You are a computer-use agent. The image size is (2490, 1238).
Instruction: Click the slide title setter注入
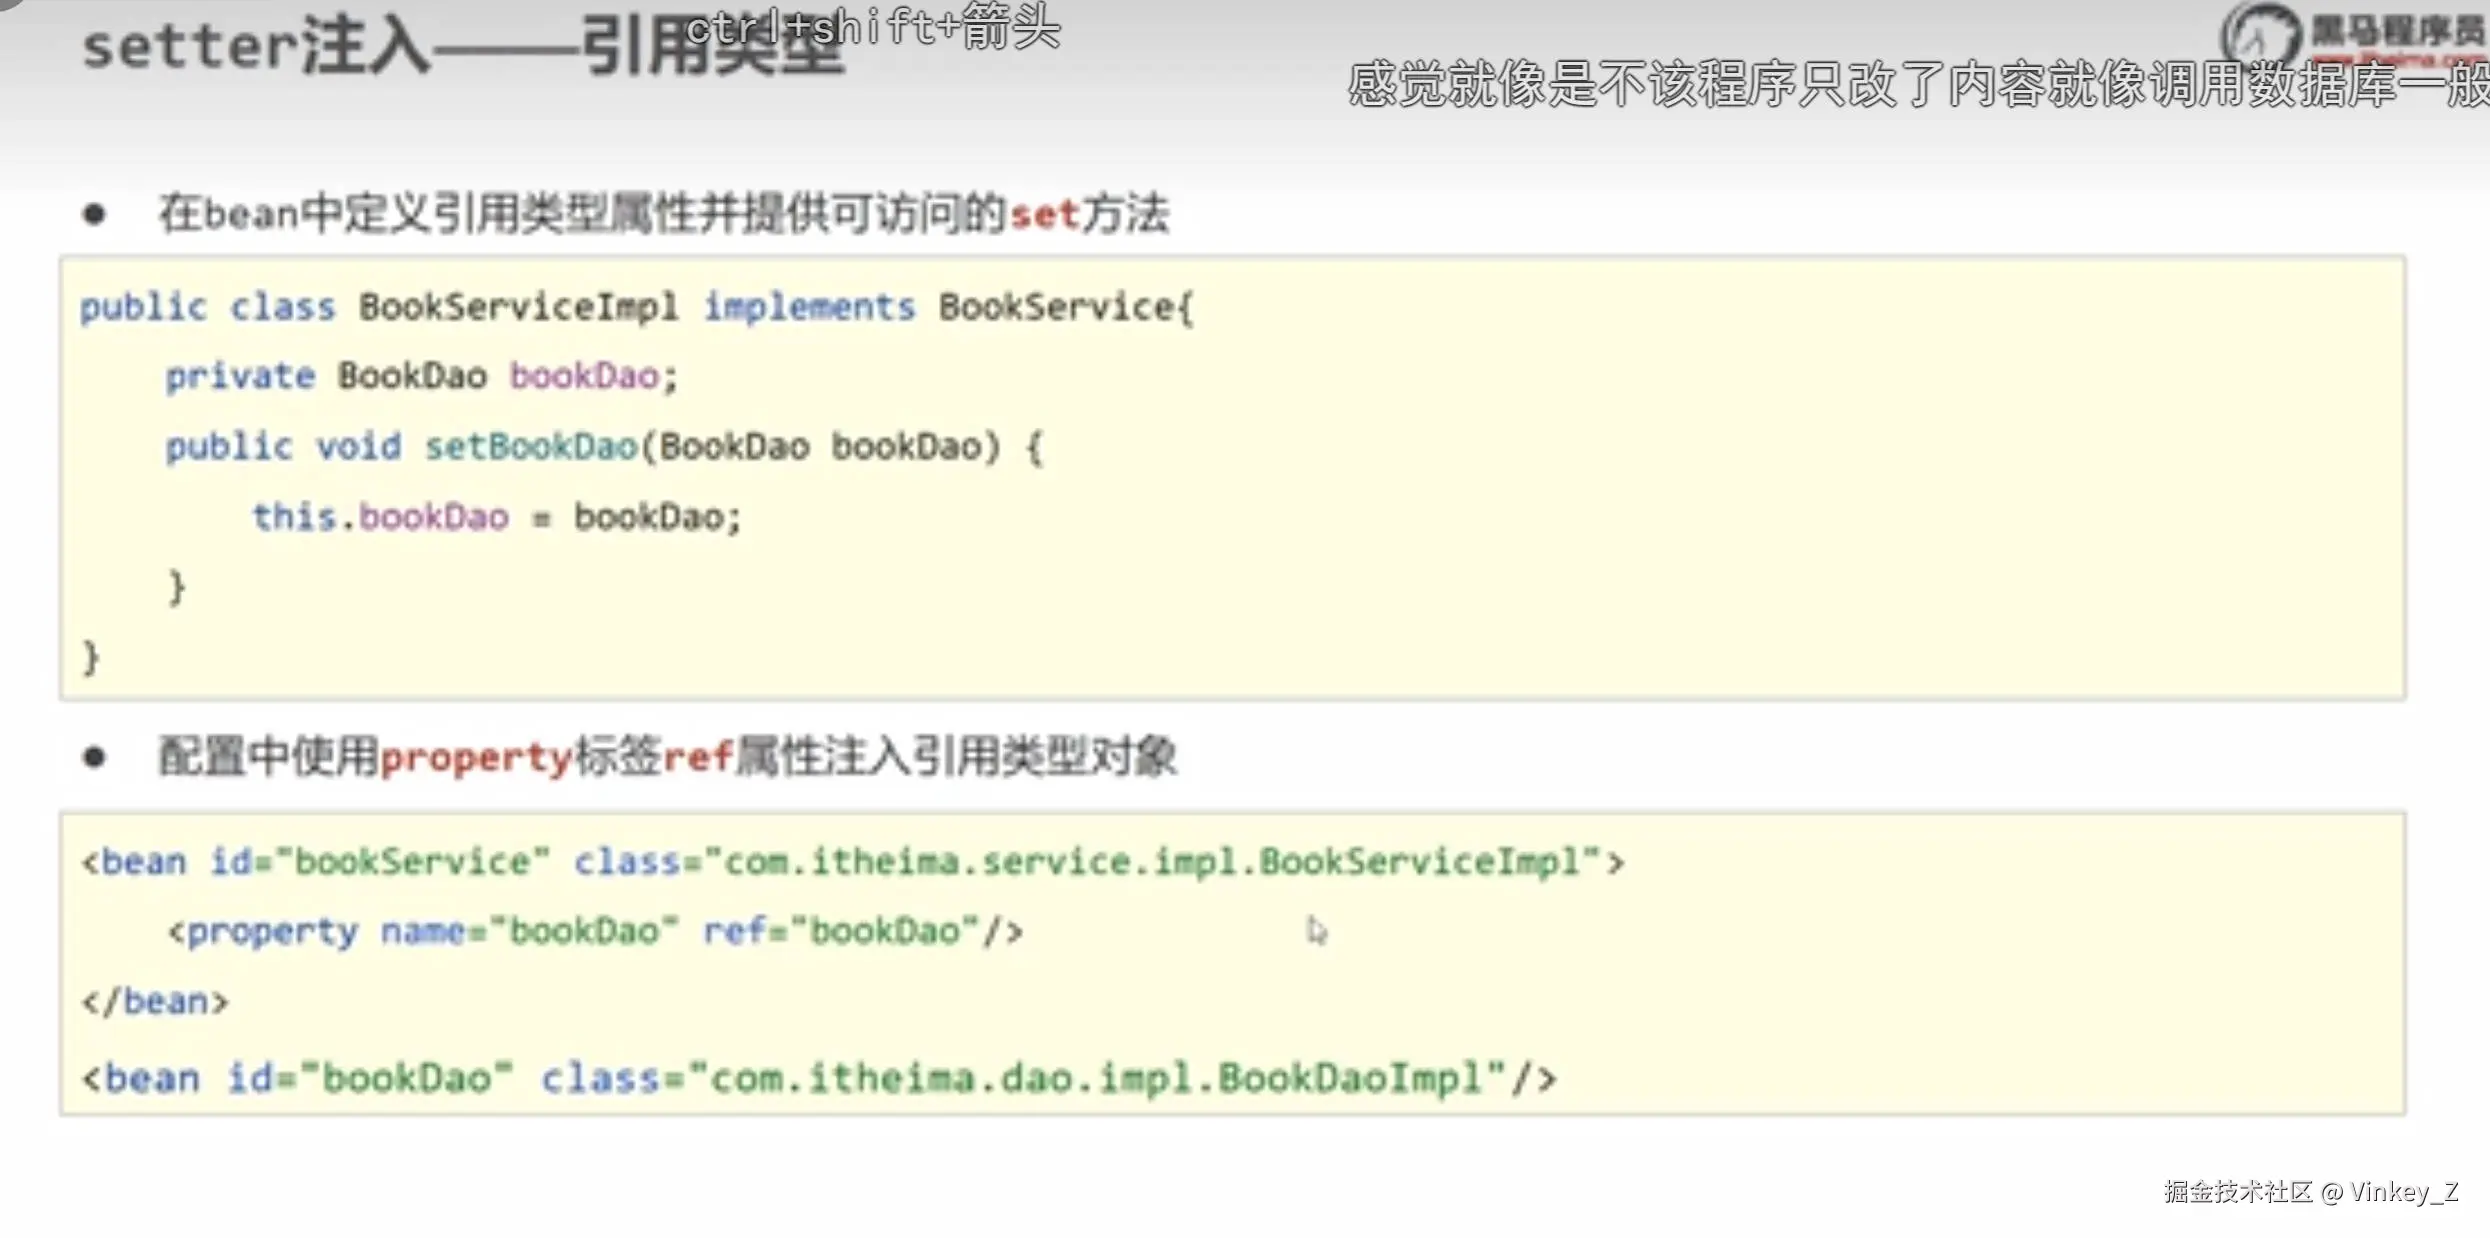tap(255, 48)
